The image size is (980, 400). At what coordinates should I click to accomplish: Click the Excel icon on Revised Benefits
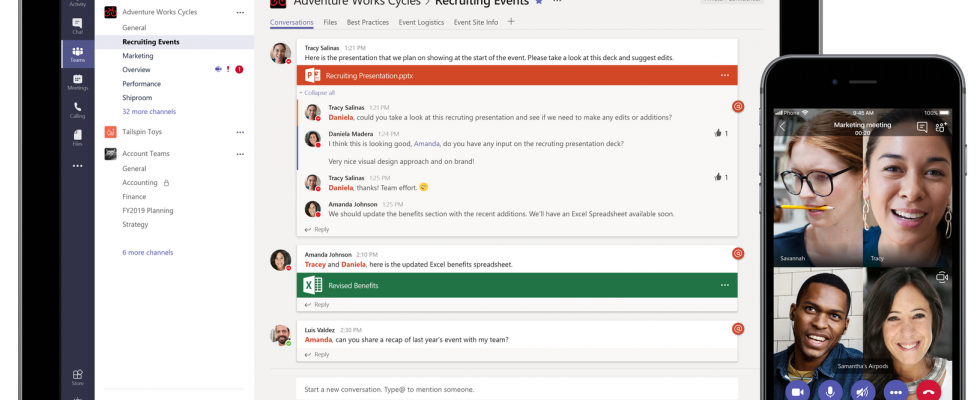tap(312, 285)
